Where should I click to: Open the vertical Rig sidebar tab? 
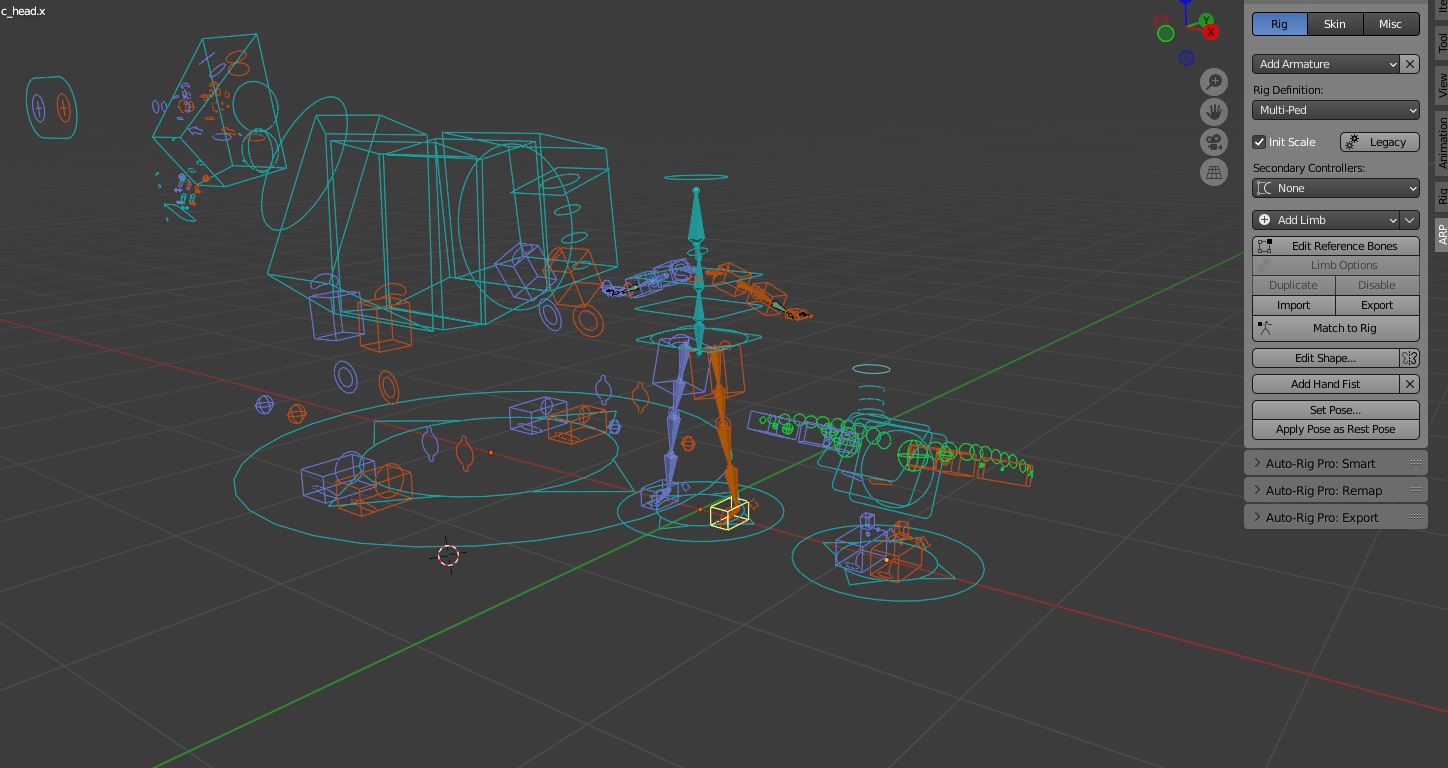1442,196
